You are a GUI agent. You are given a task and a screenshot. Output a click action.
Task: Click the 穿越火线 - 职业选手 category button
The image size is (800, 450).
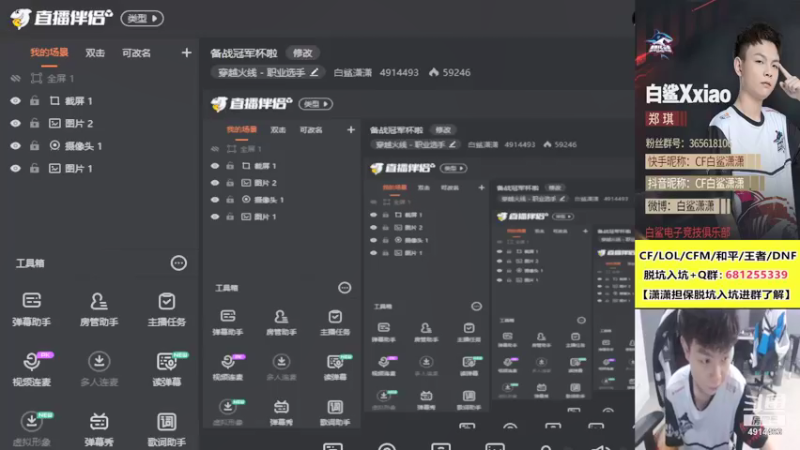click(268, 72)
